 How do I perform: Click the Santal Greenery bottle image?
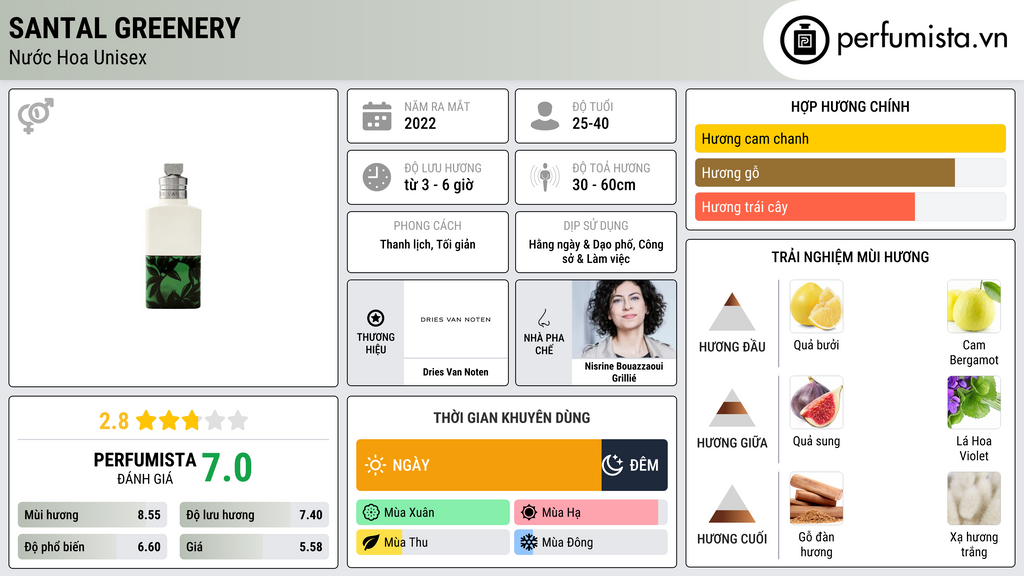tap(174, 236)
